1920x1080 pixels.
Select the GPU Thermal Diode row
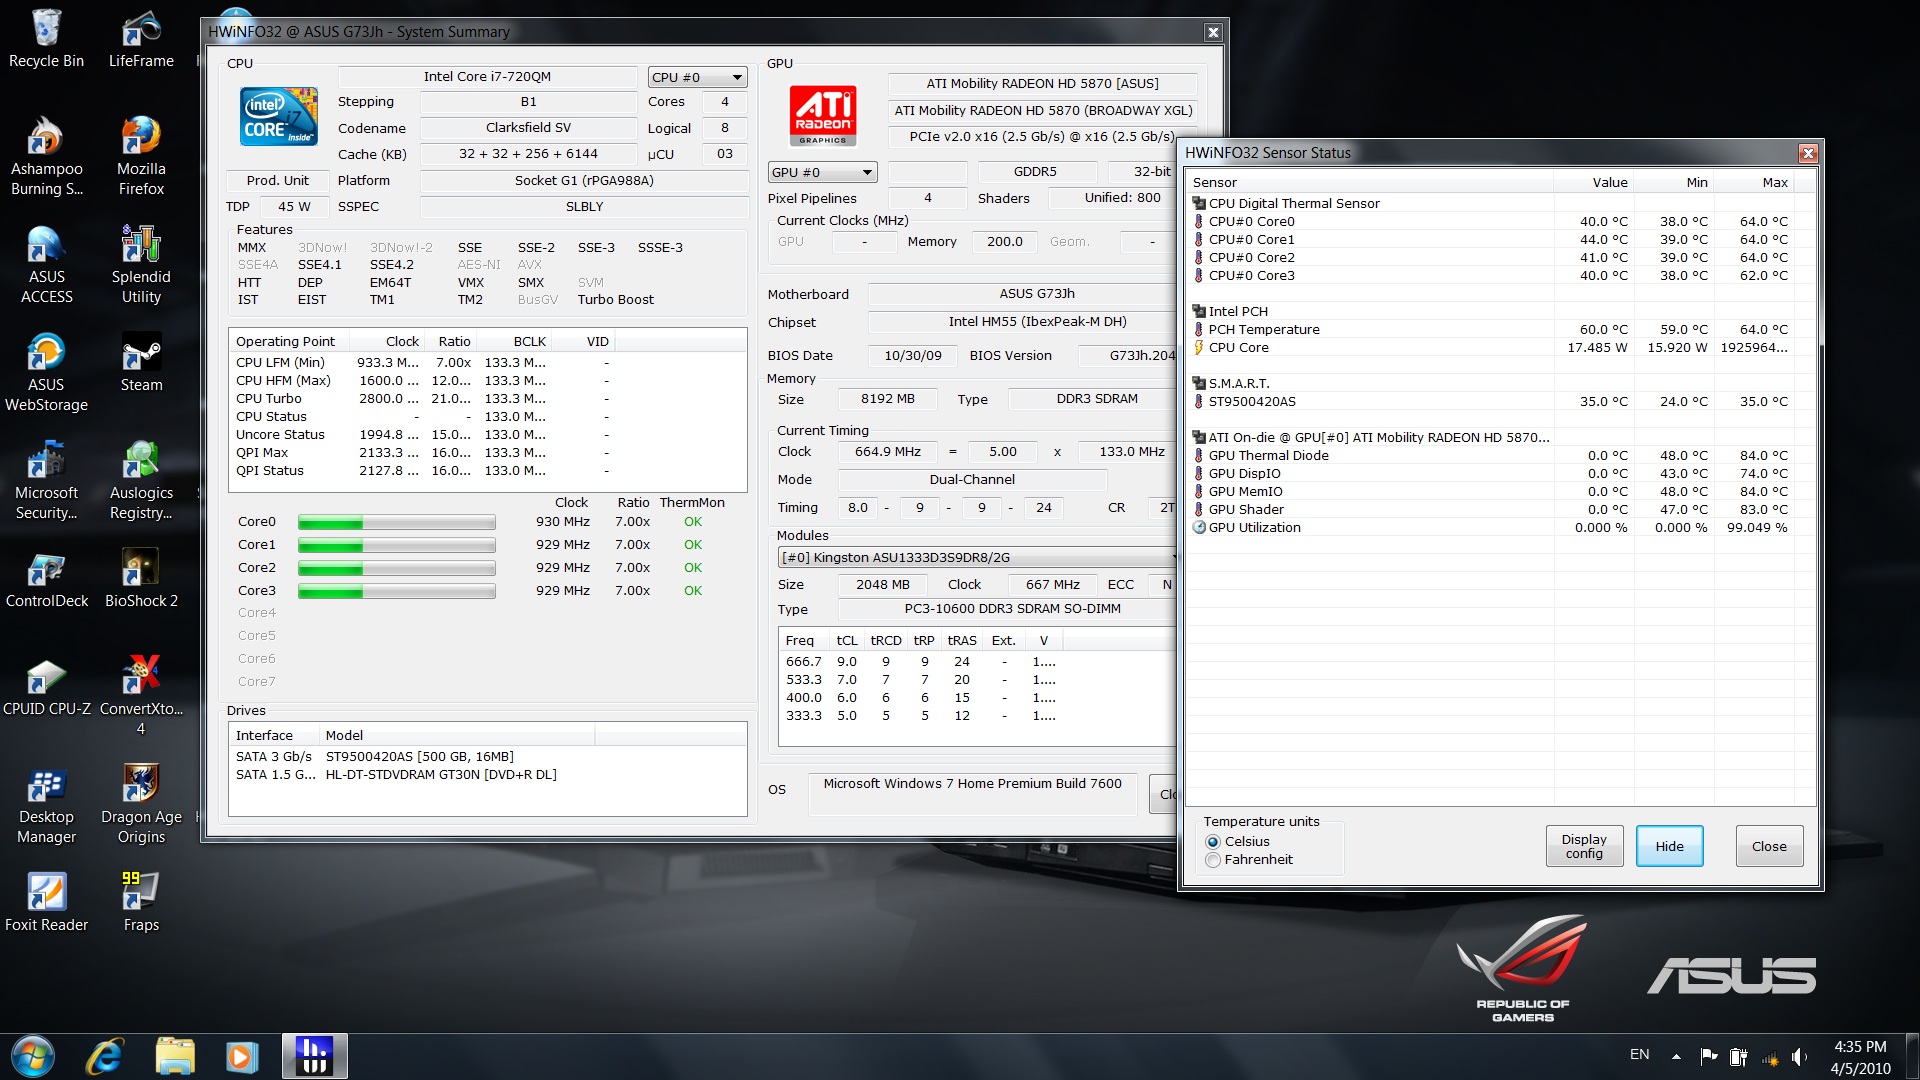pyautogui.click(x=1490, y=455)
